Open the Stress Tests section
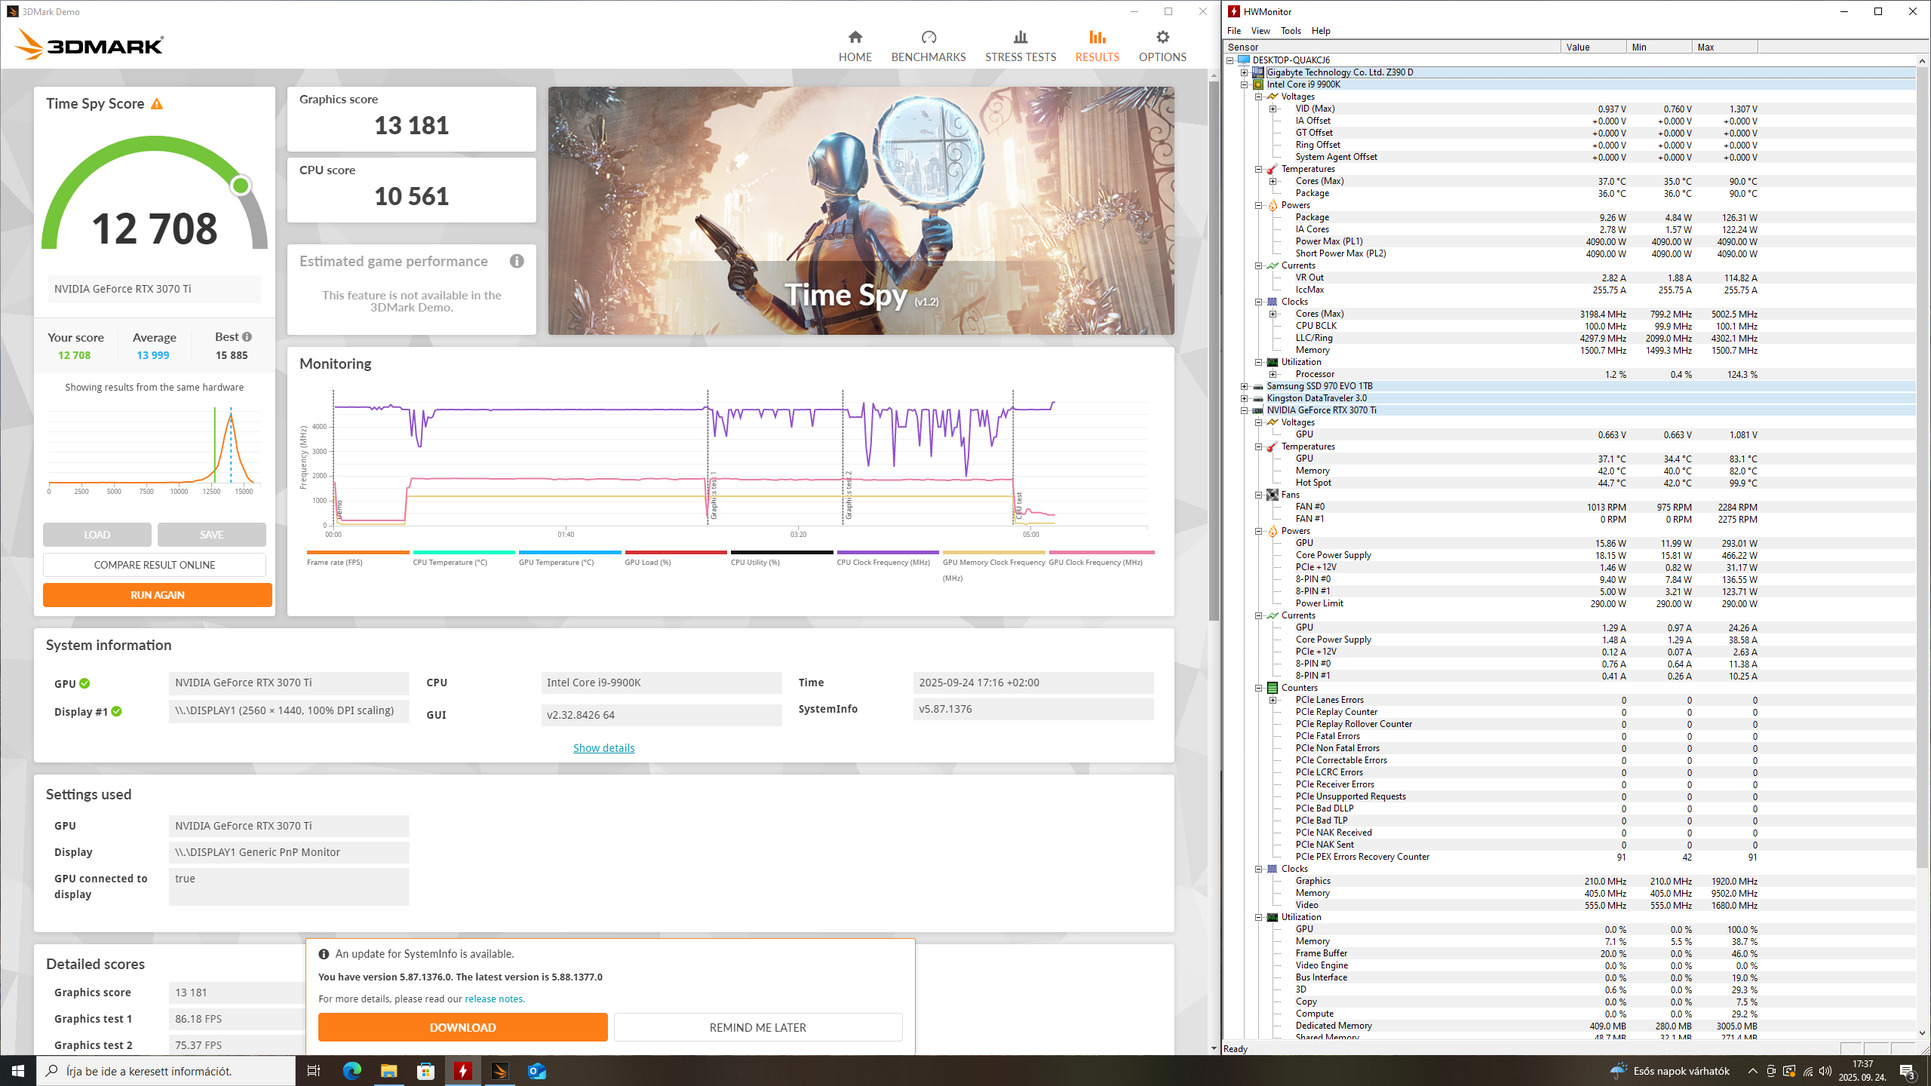Viewport: 1931px width, 1086px height. [1019, 46]
